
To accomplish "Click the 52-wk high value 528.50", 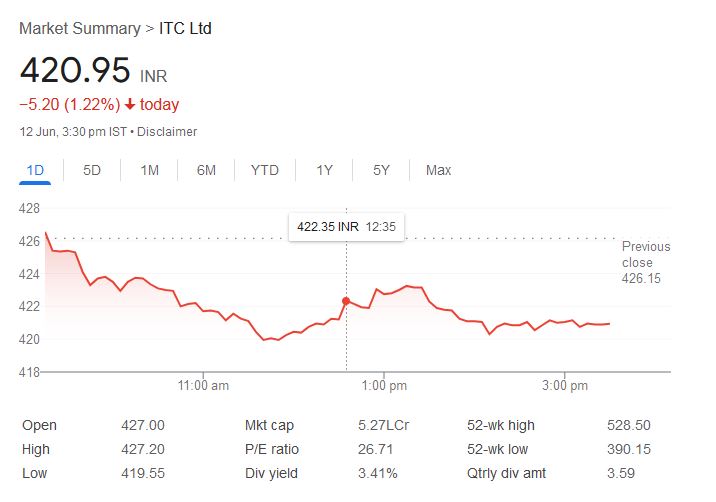I will (x=629, y=425).
